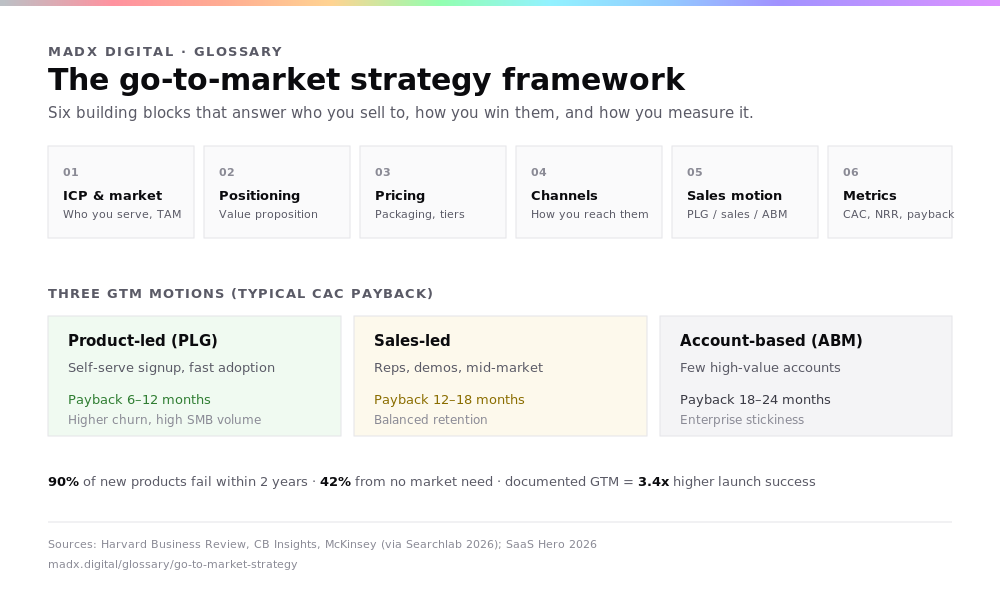Click the 'Metrics' heading
1000x600 pixels.
(870, 196)
